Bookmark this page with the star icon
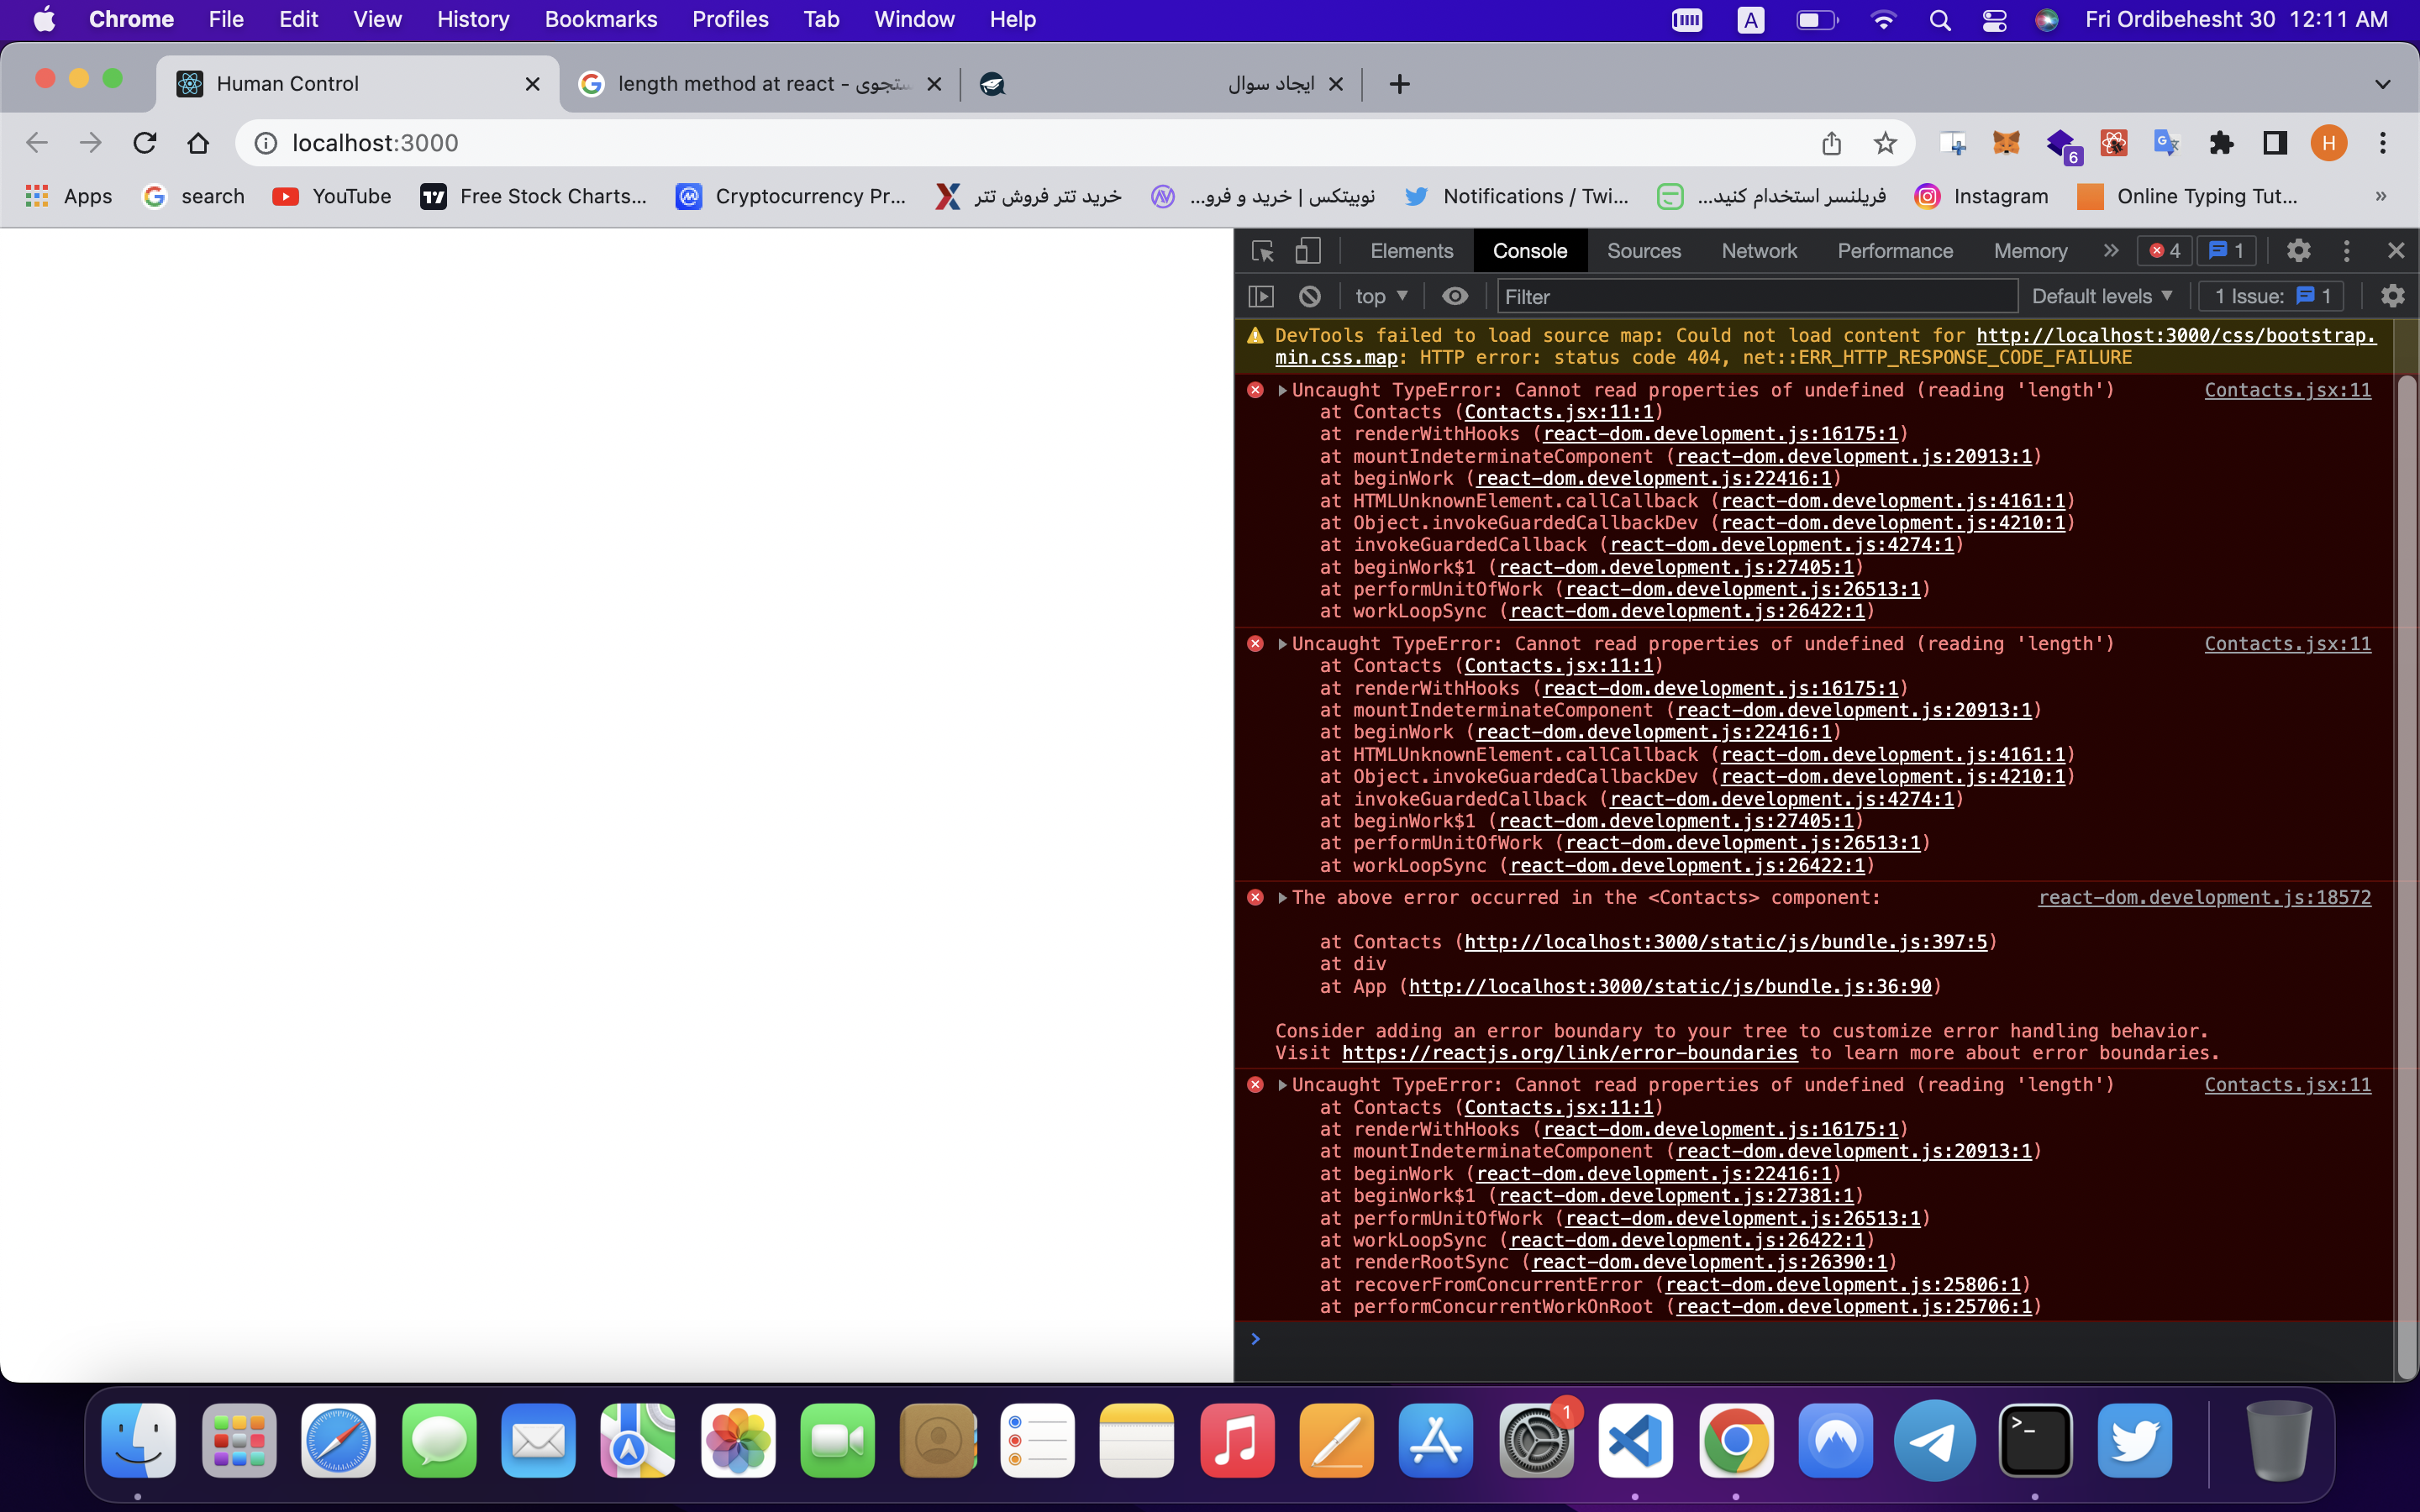2420x1512 pixels. [1885, 143]
